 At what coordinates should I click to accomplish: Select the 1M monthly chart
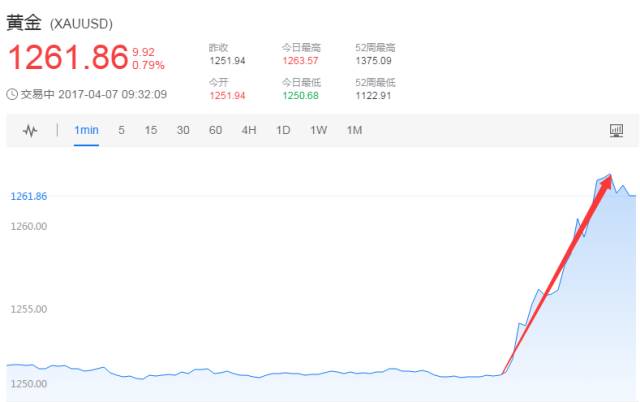point(354,131)
